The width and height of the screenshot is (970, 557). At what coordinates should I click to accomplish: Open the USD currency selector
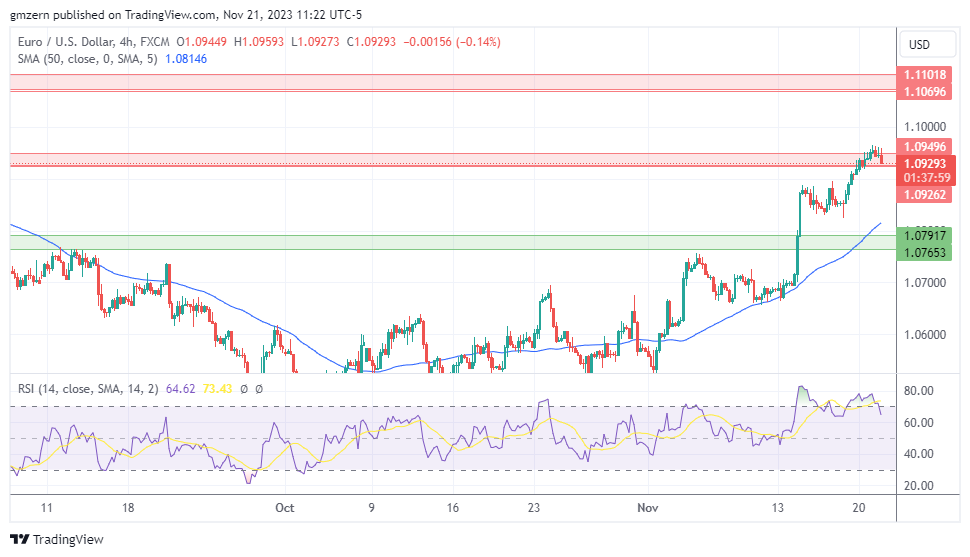[x=926, y=45]
